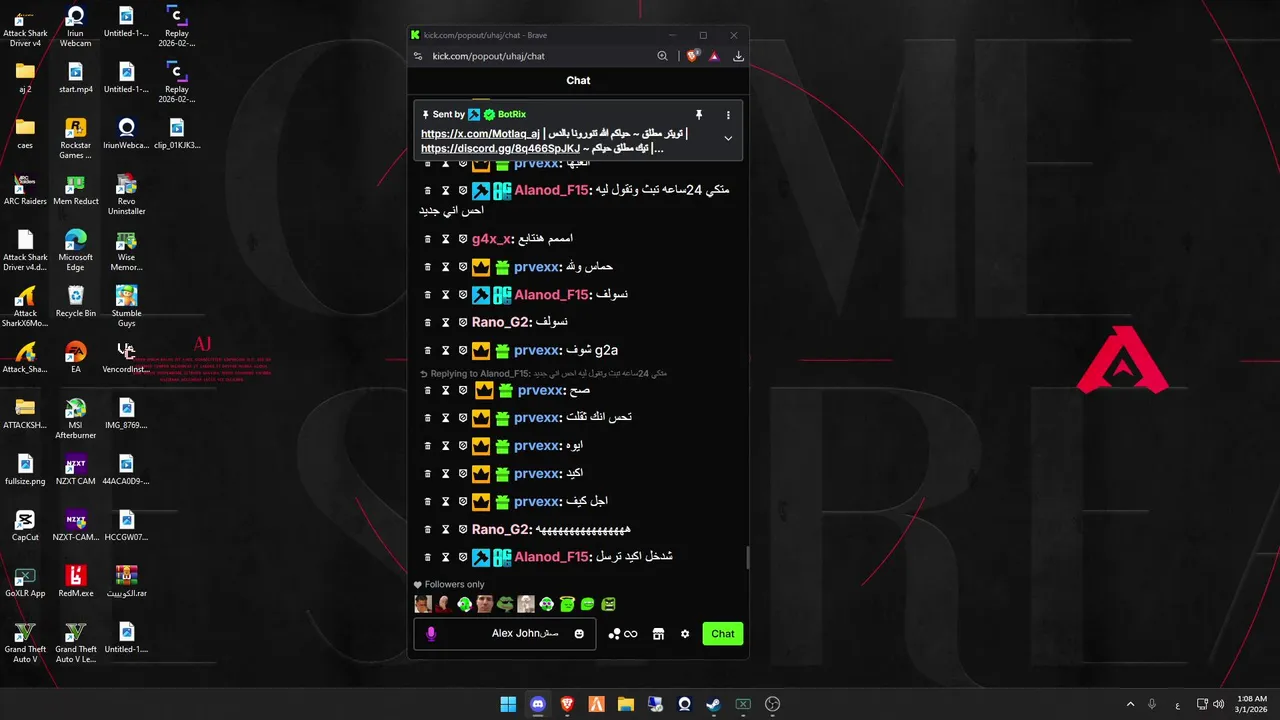
Task: Insert the first face emote from the emote row
Action: coord(423,604)
